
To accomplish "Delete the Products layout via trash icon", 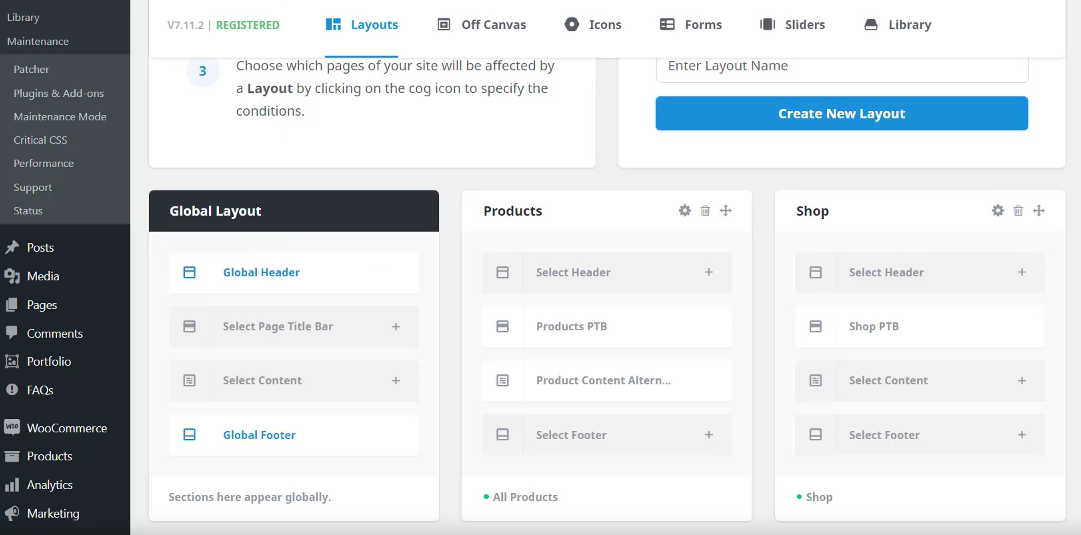I will 705,211.
